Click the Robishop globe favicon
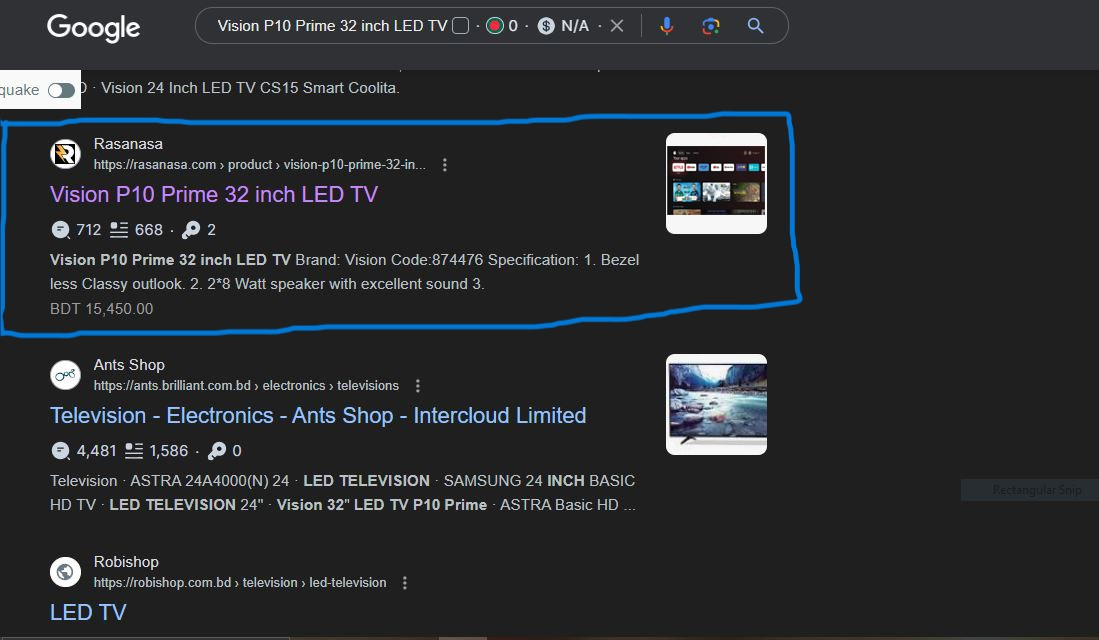 click(x=65, y=572)
